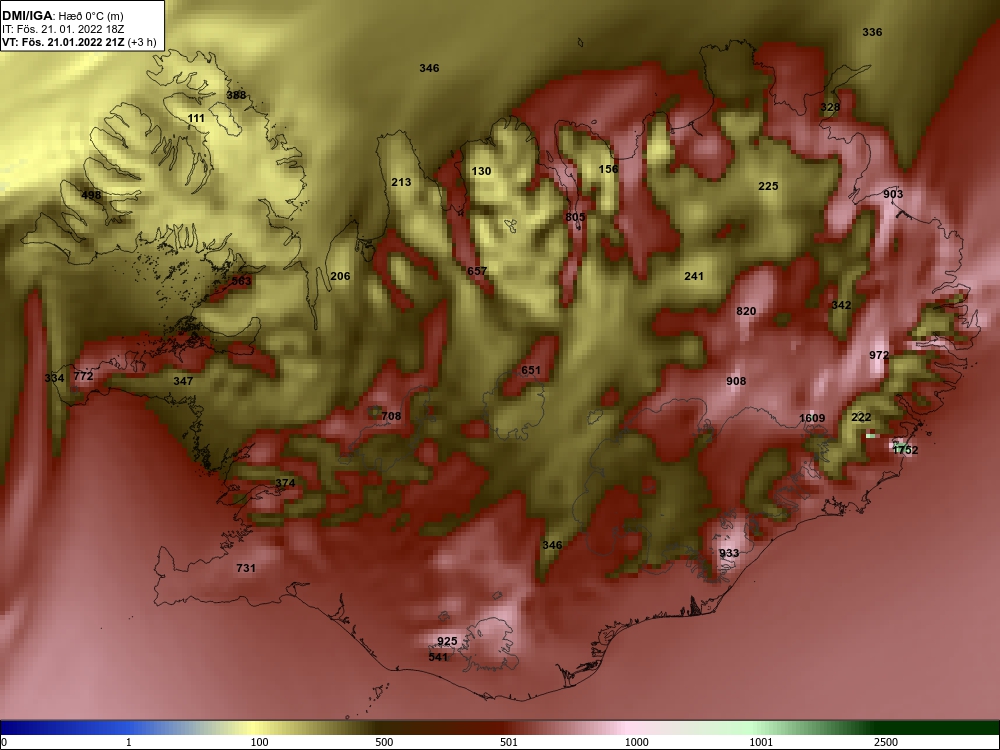Select the 213 value label
This screenshot has height=750, width=1000.
(401, 182)
